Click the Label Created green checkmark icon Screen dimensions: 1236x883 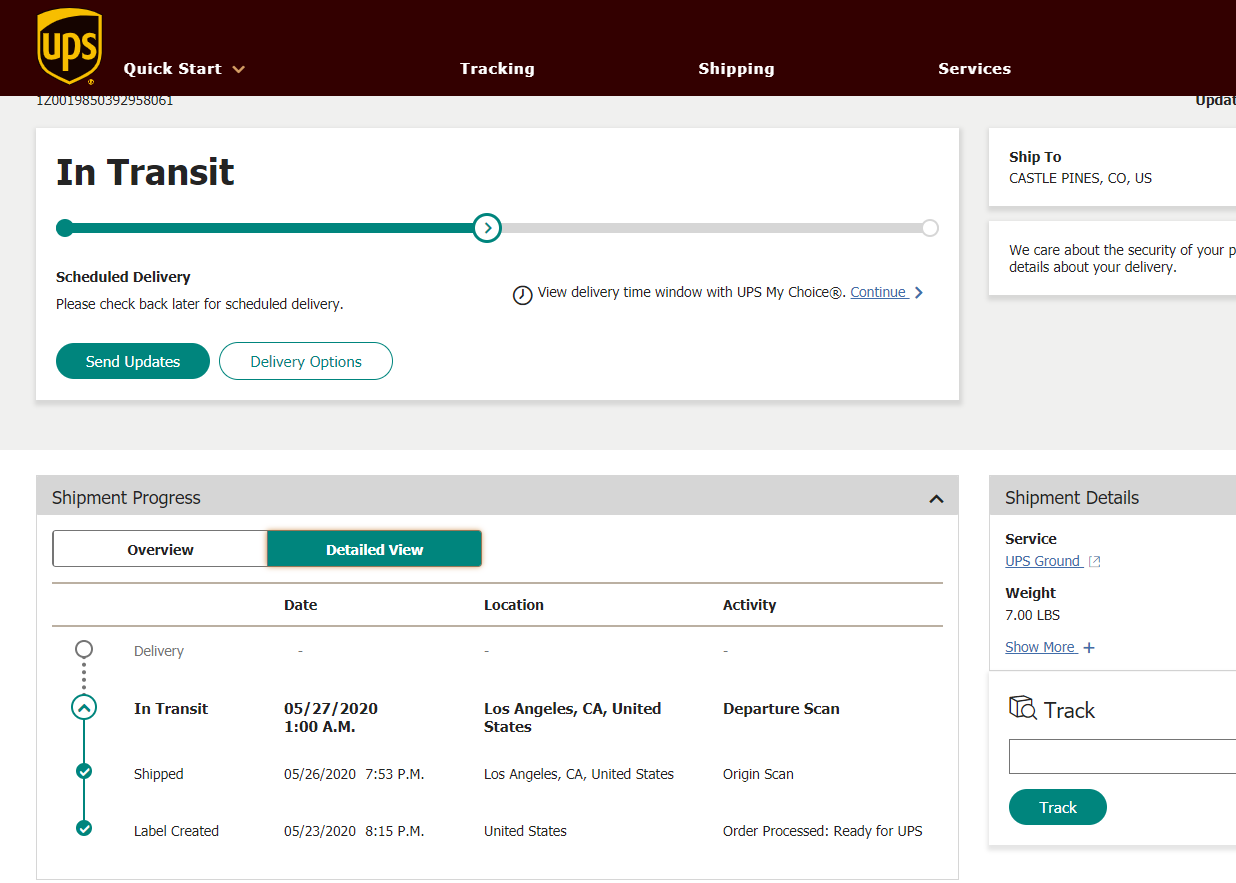pyautogui.click(x=84, y=828)
